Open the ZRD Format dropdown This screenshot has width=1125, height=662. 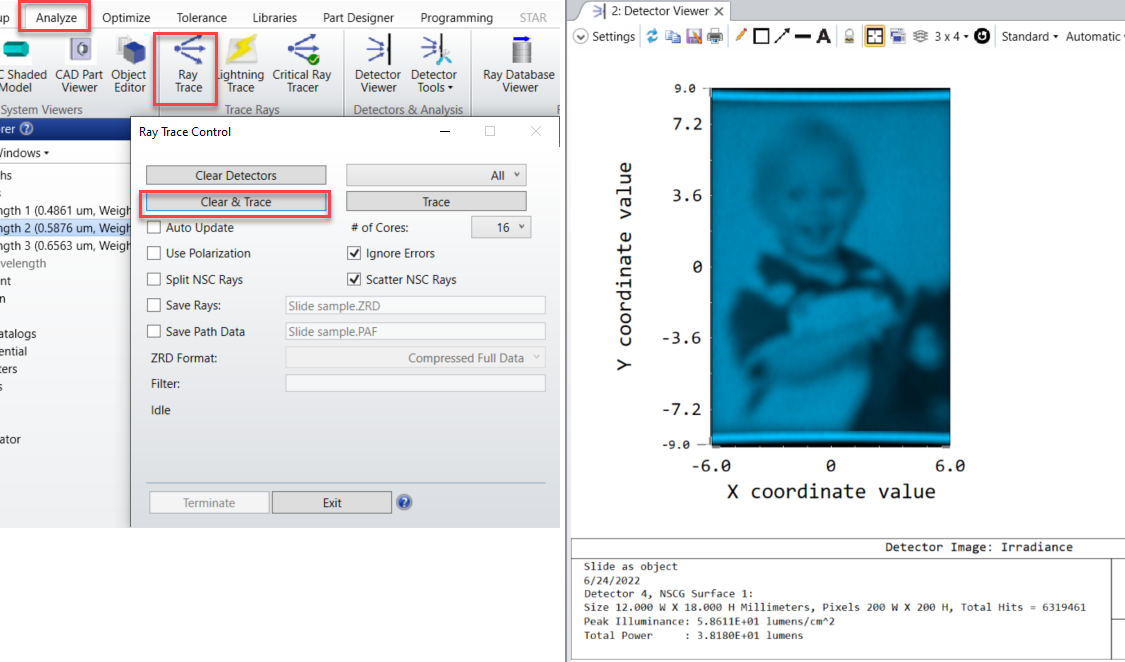[415, 358]
